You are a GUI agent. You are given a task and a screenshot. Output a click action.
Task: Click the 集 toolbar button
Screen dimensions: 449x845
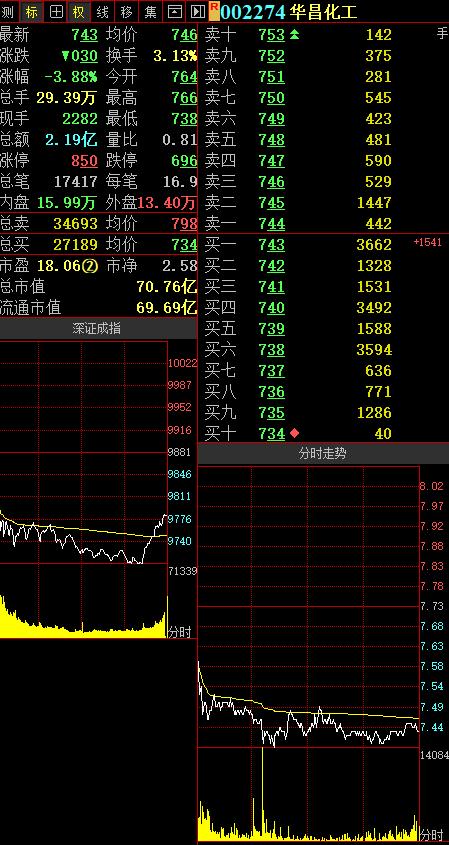click(150, 11)
